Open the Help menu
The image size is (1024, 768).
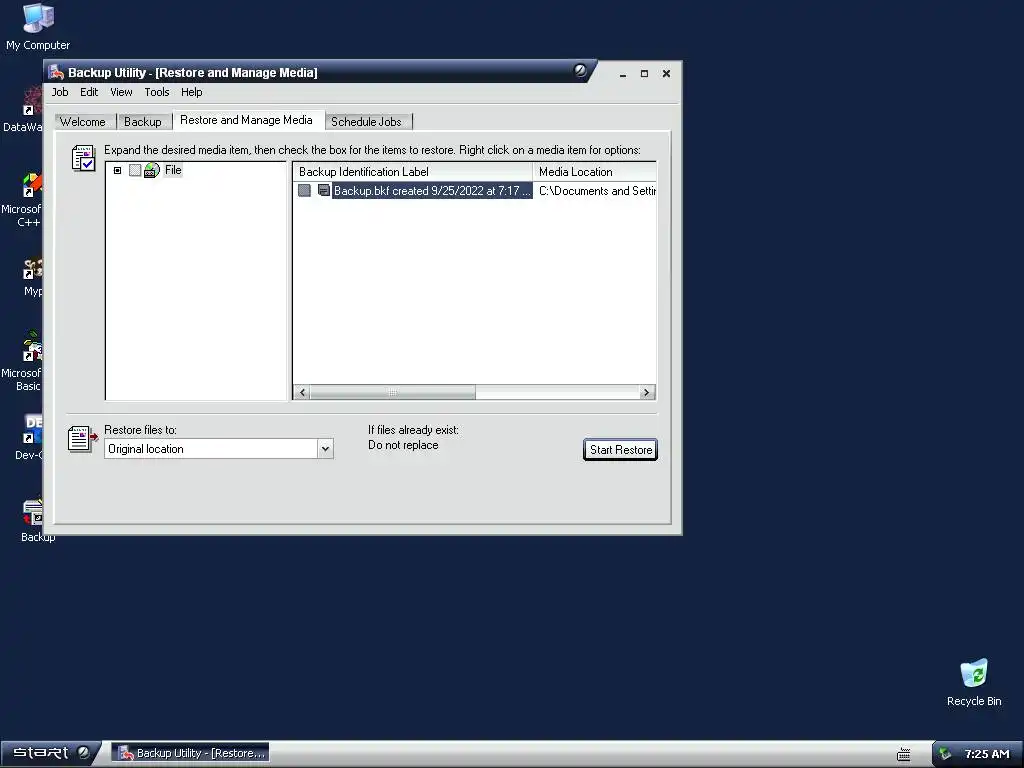tap(191, 92)
